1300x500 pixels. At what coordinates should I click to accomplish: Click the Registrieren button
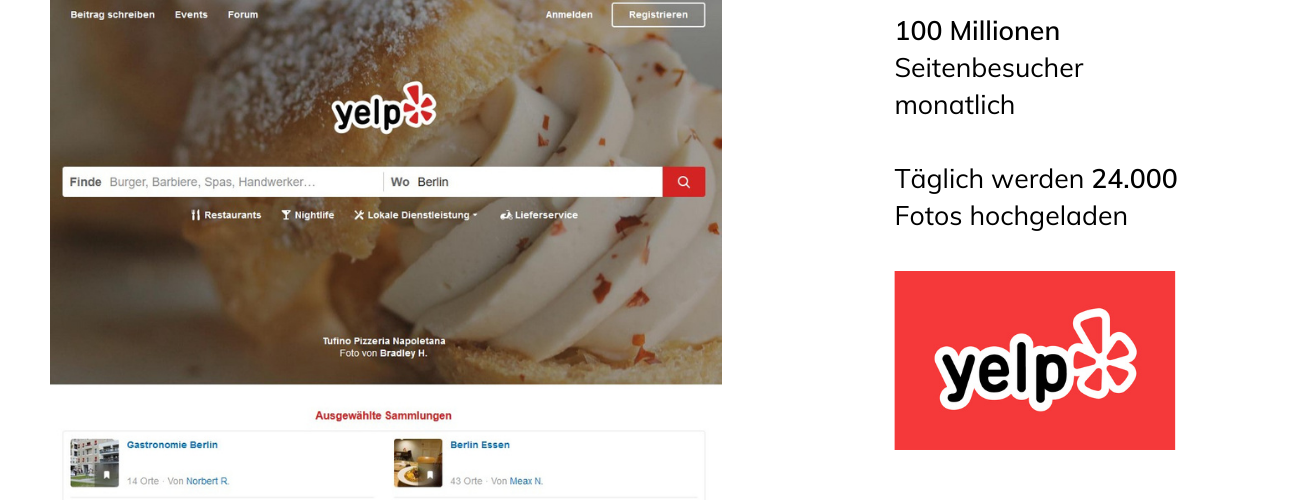[x=658, y=15]
